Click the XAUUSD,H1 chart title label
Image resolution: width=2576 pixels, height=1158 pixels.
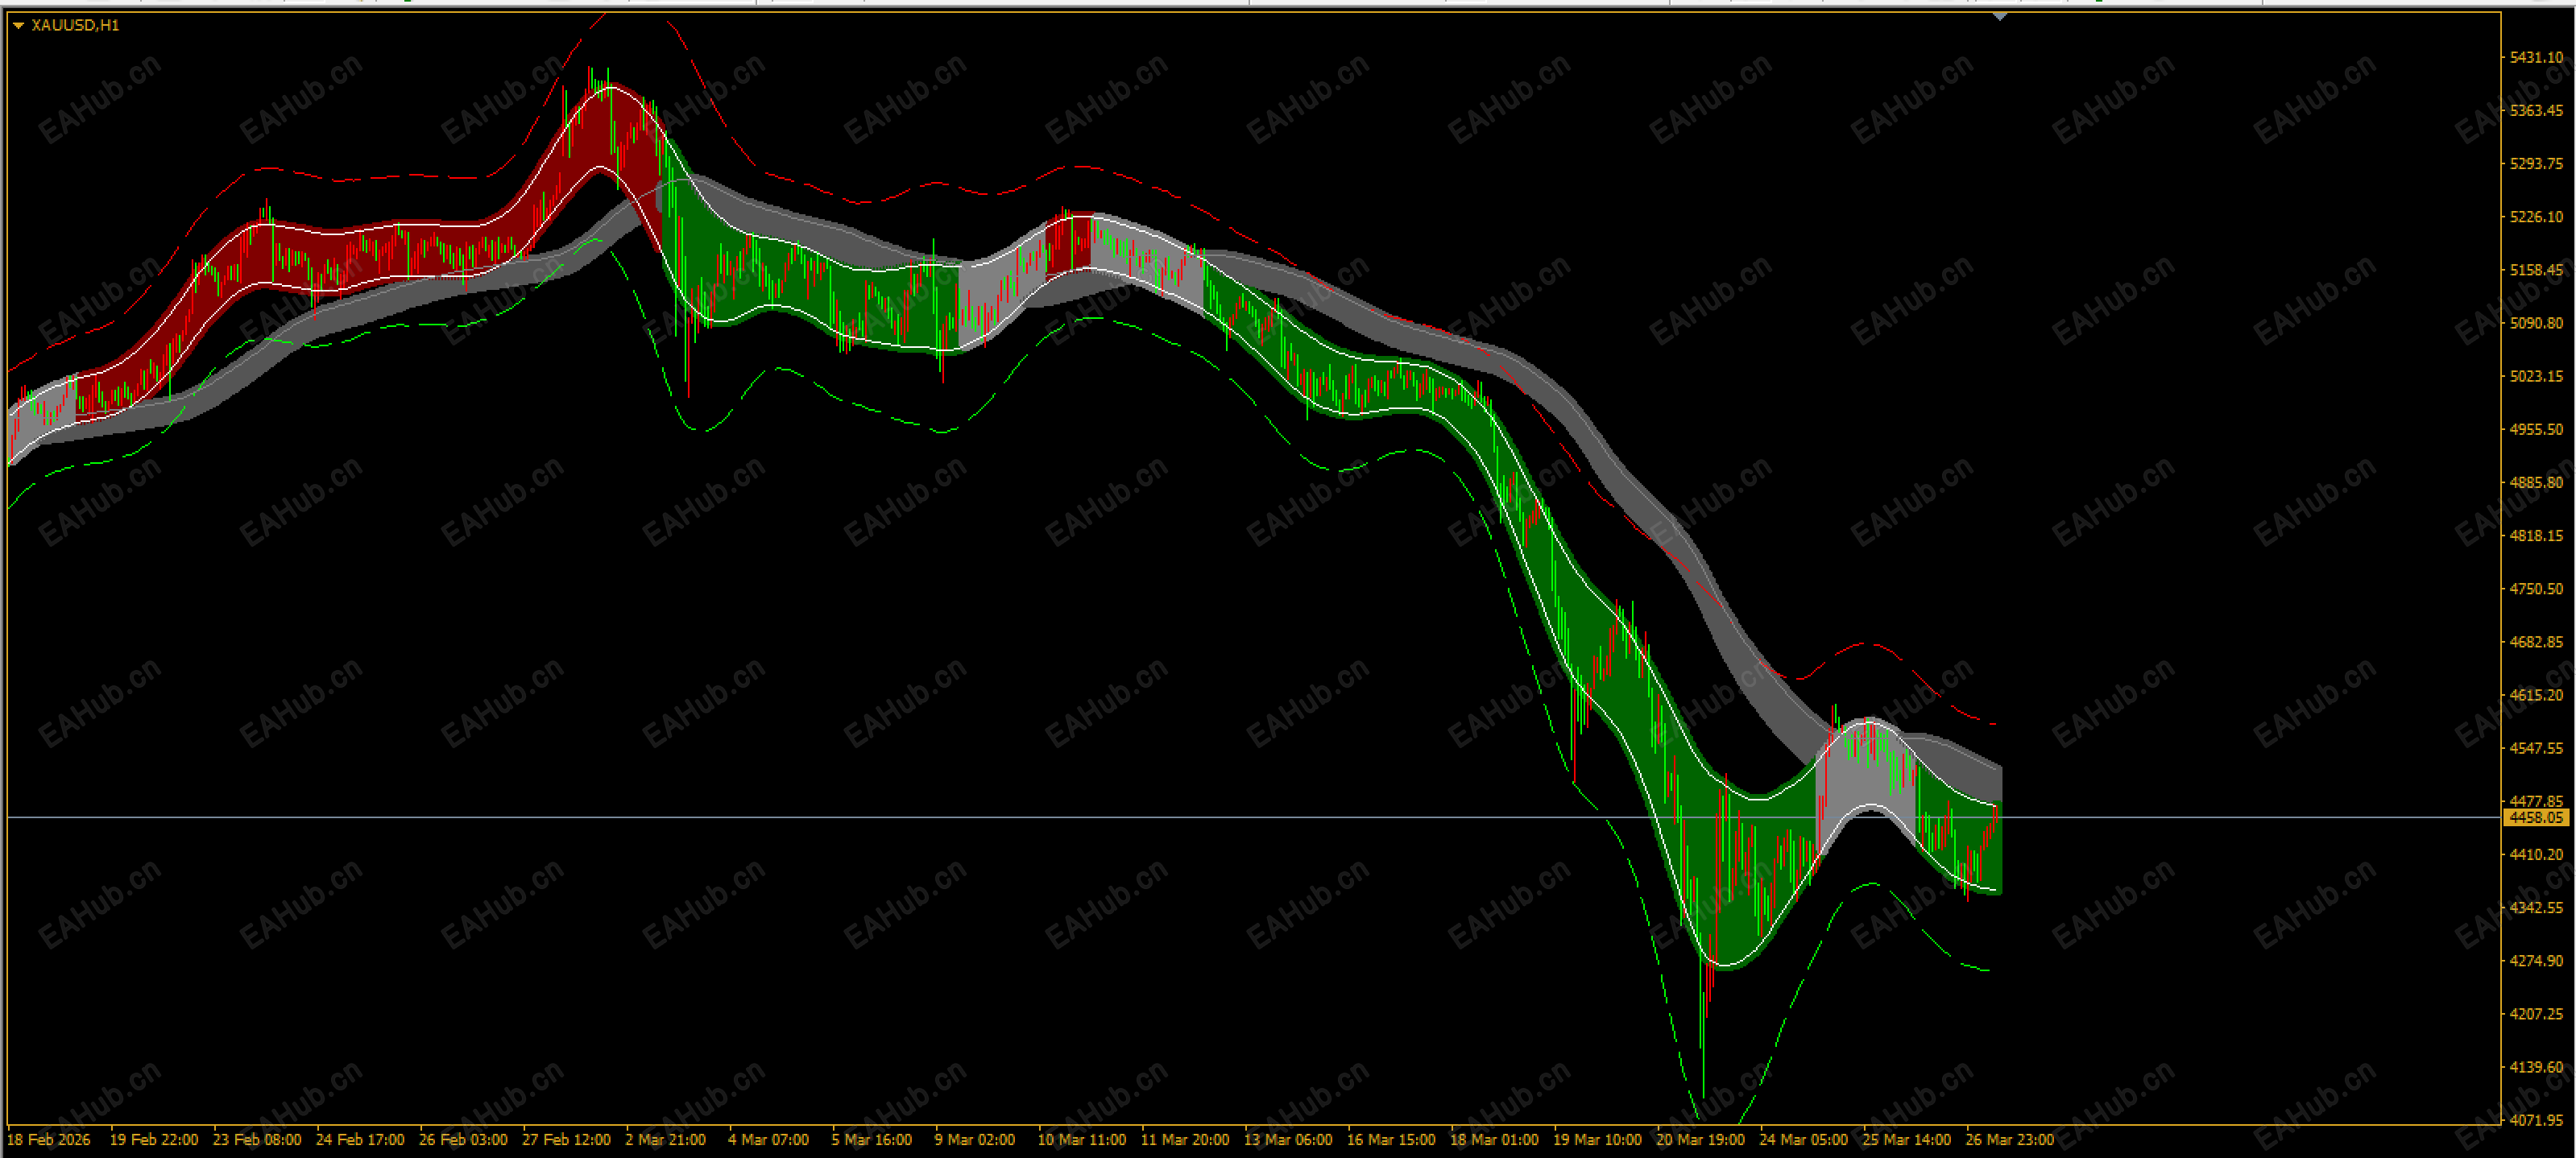[75, 25]
